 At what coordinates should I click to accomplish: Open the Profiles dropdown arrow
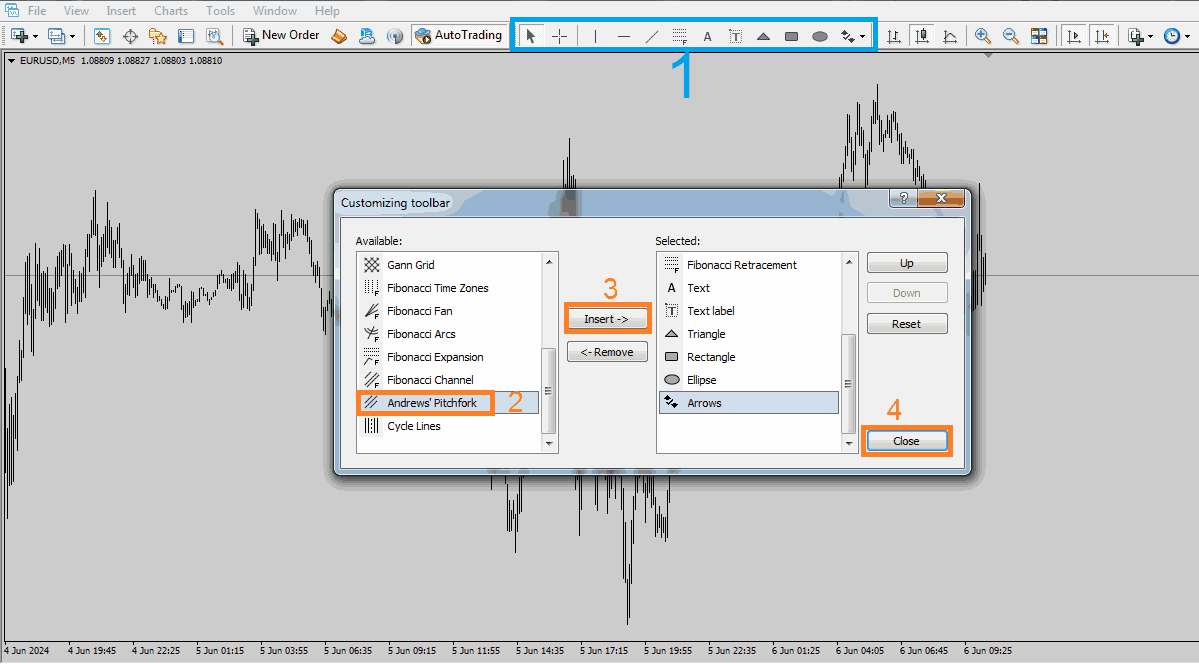pyautogui.click(x=72, y=37)
